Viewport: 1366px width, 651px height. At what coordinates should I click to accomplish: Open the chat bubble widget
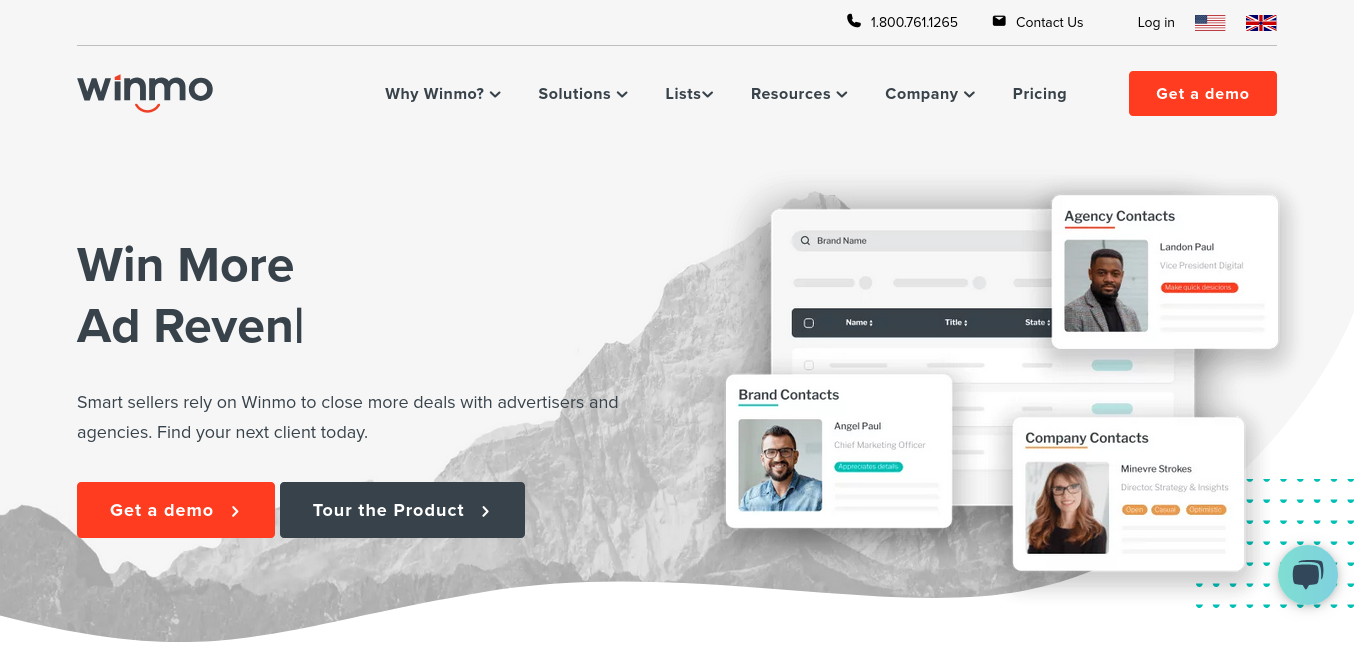(1308, 575)
